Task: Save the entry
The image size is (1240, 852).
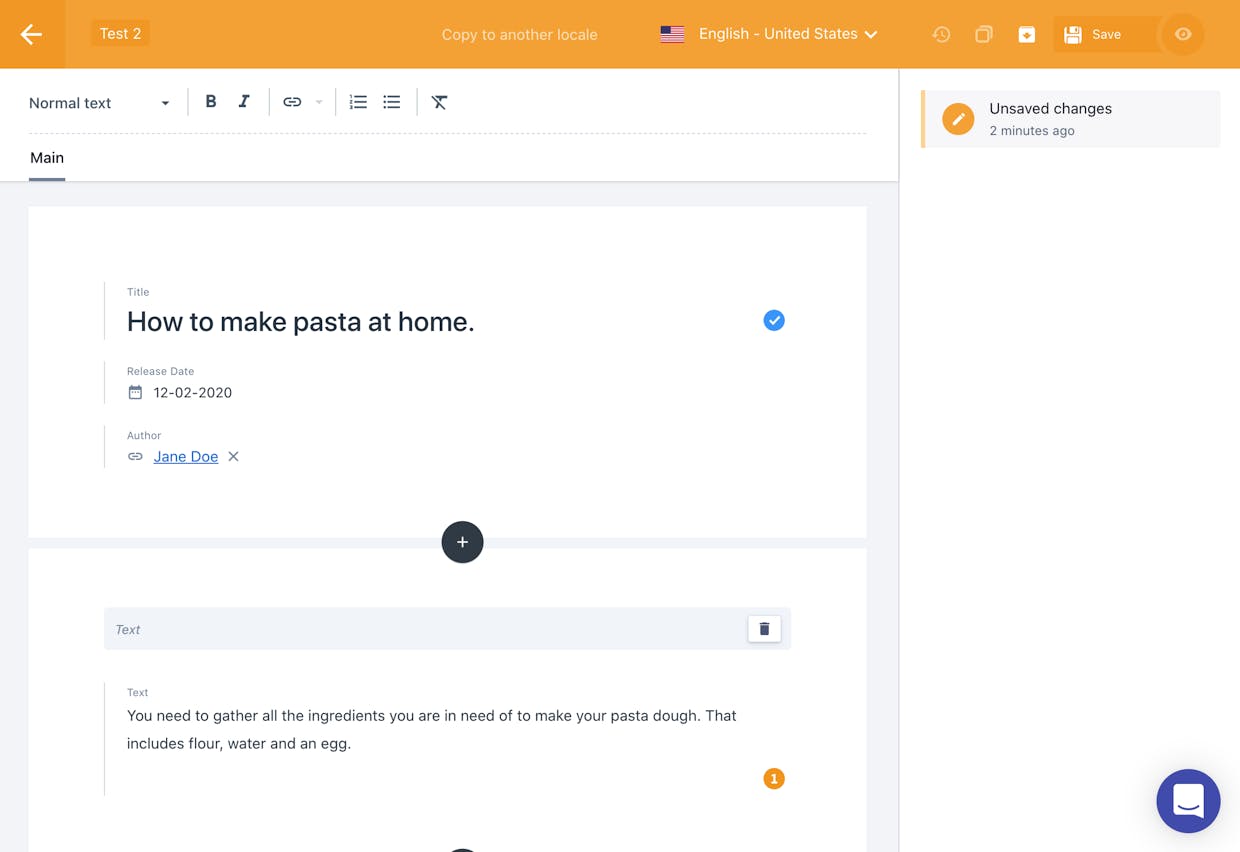Action: click(1105, 34)
